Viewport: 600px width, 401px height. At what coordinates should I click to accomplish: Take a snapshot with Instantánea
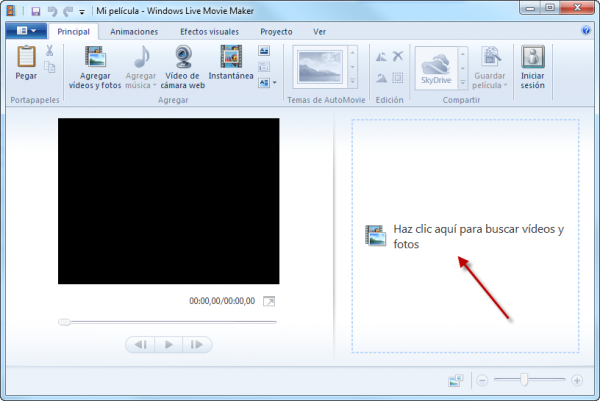231,58
